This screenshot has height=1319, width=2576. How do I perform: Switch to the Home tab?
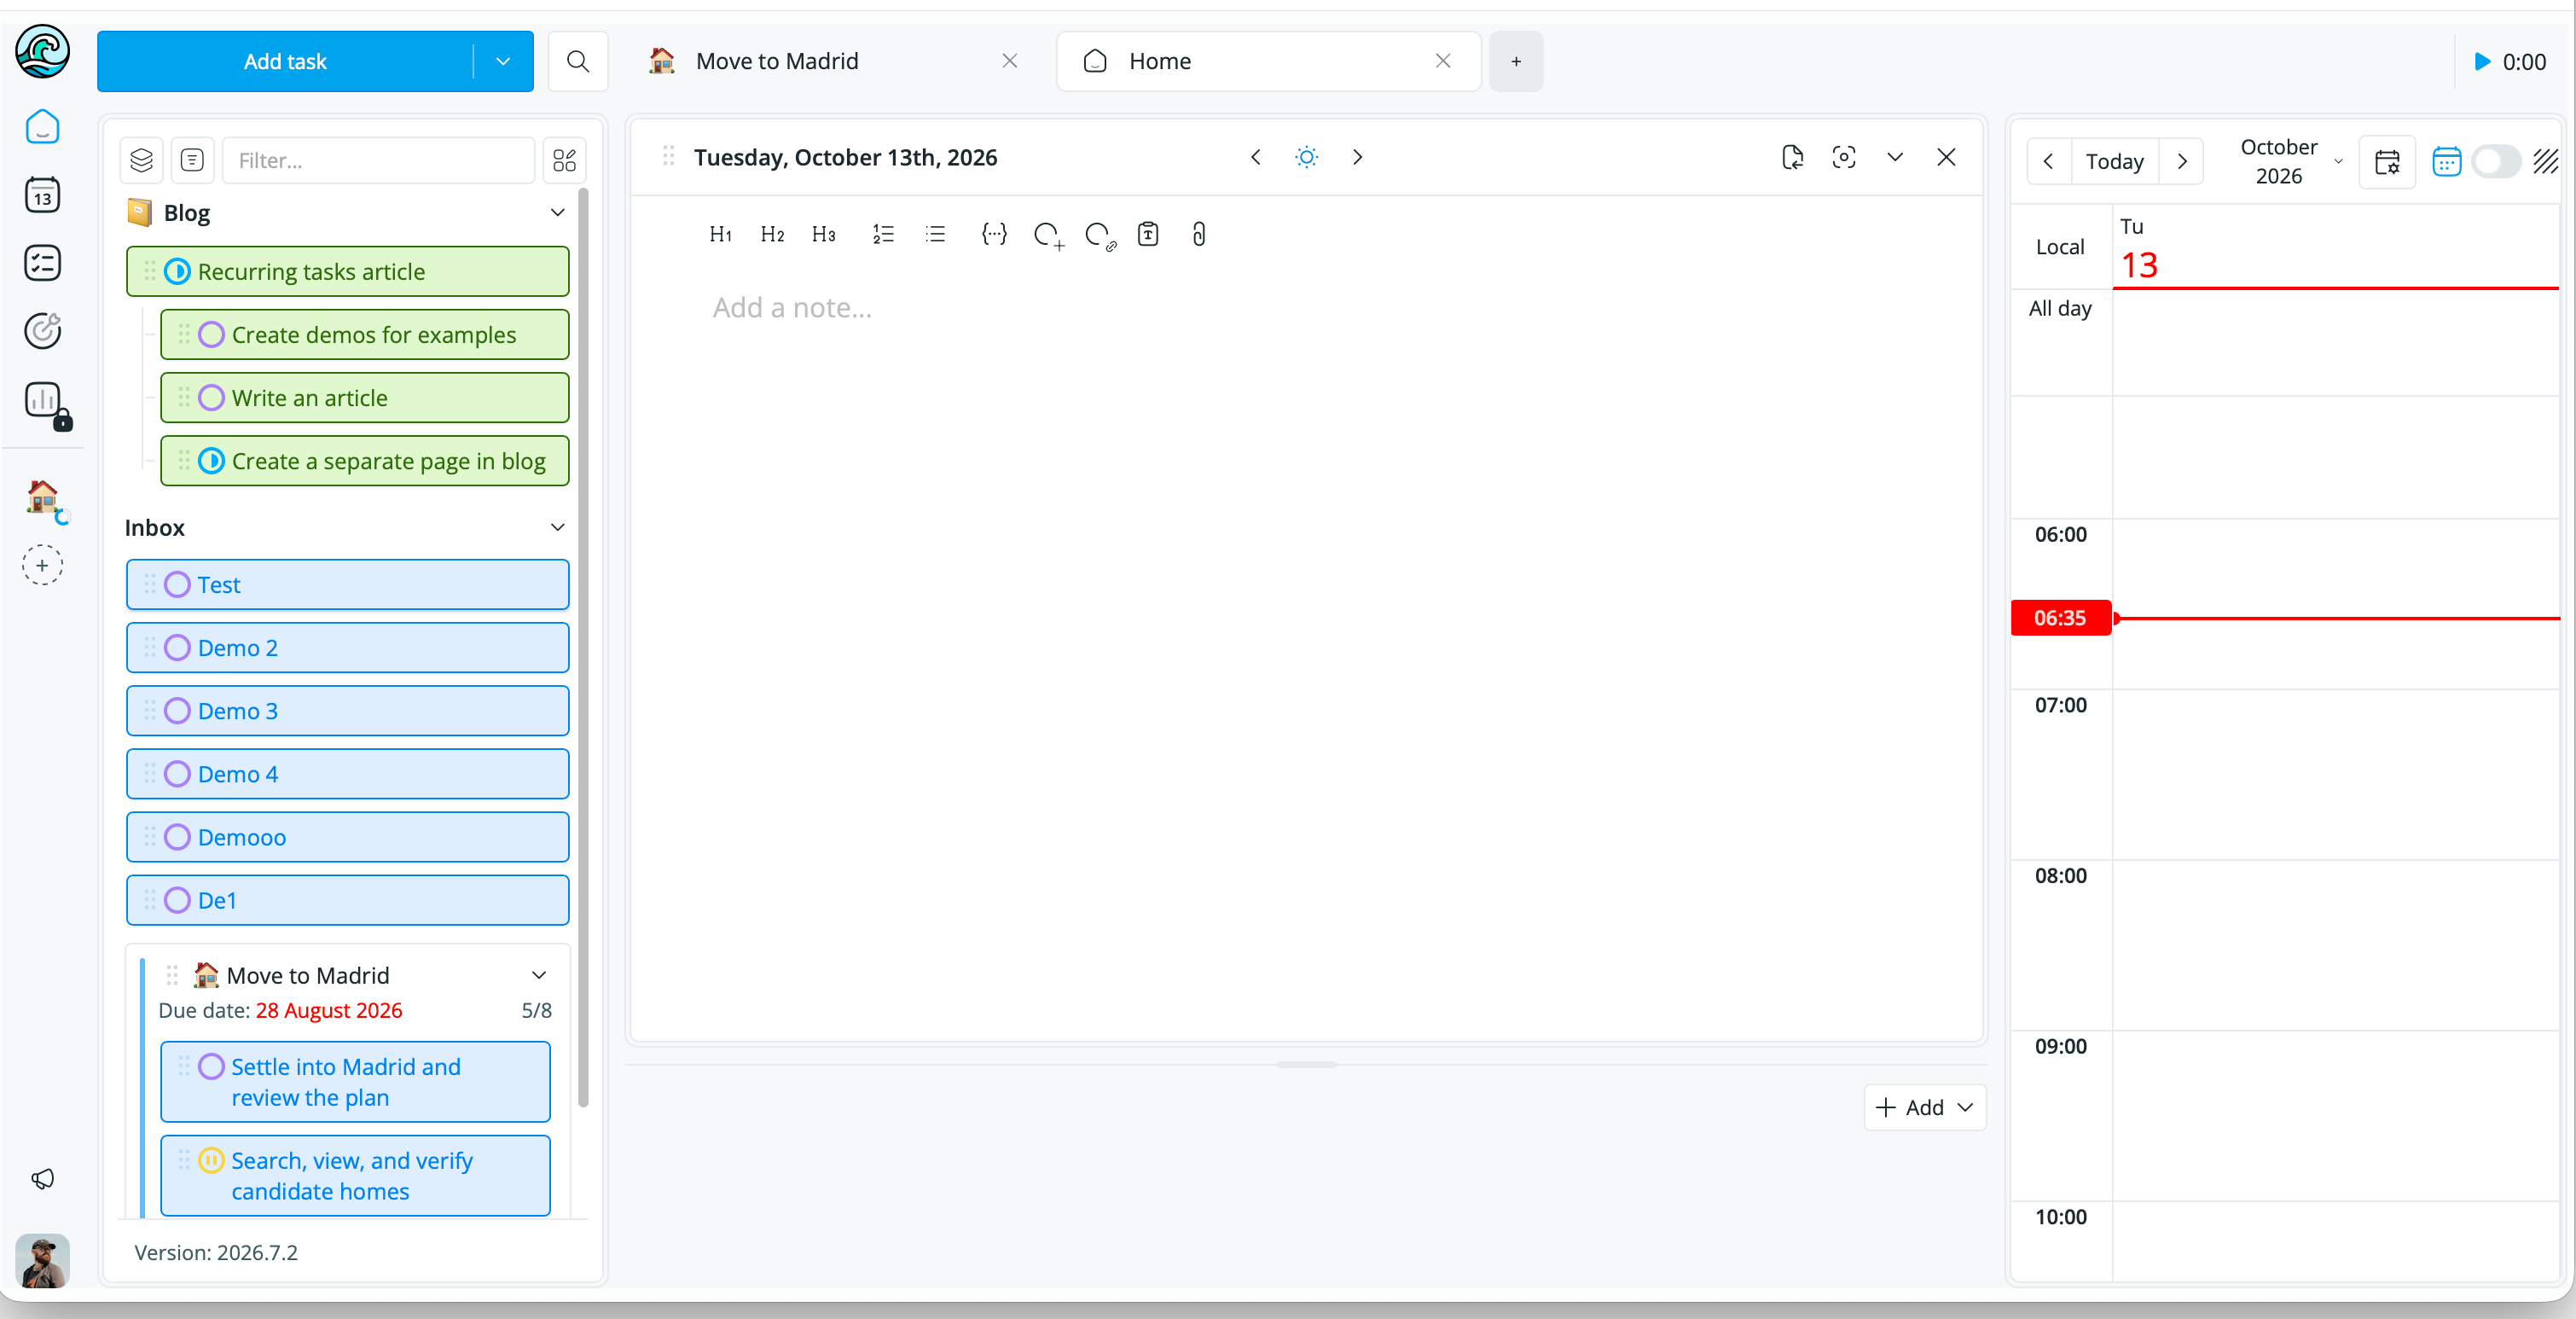[1267, 61]
